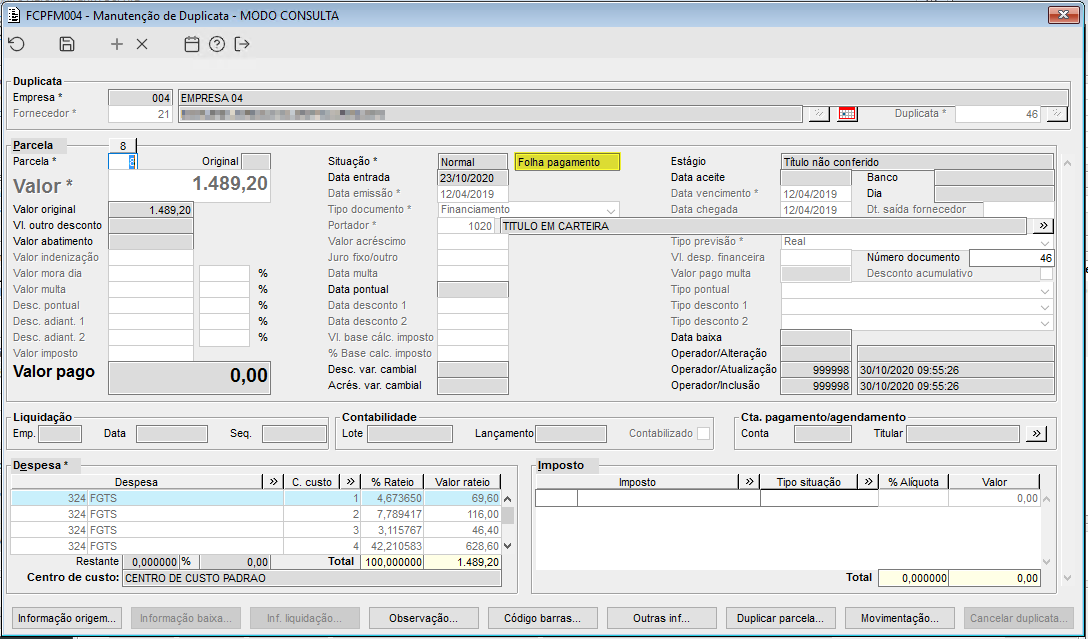Open the Tipo previsão Real dropdown
This screenshot has width=1088, height=639.
[1045, 242]
